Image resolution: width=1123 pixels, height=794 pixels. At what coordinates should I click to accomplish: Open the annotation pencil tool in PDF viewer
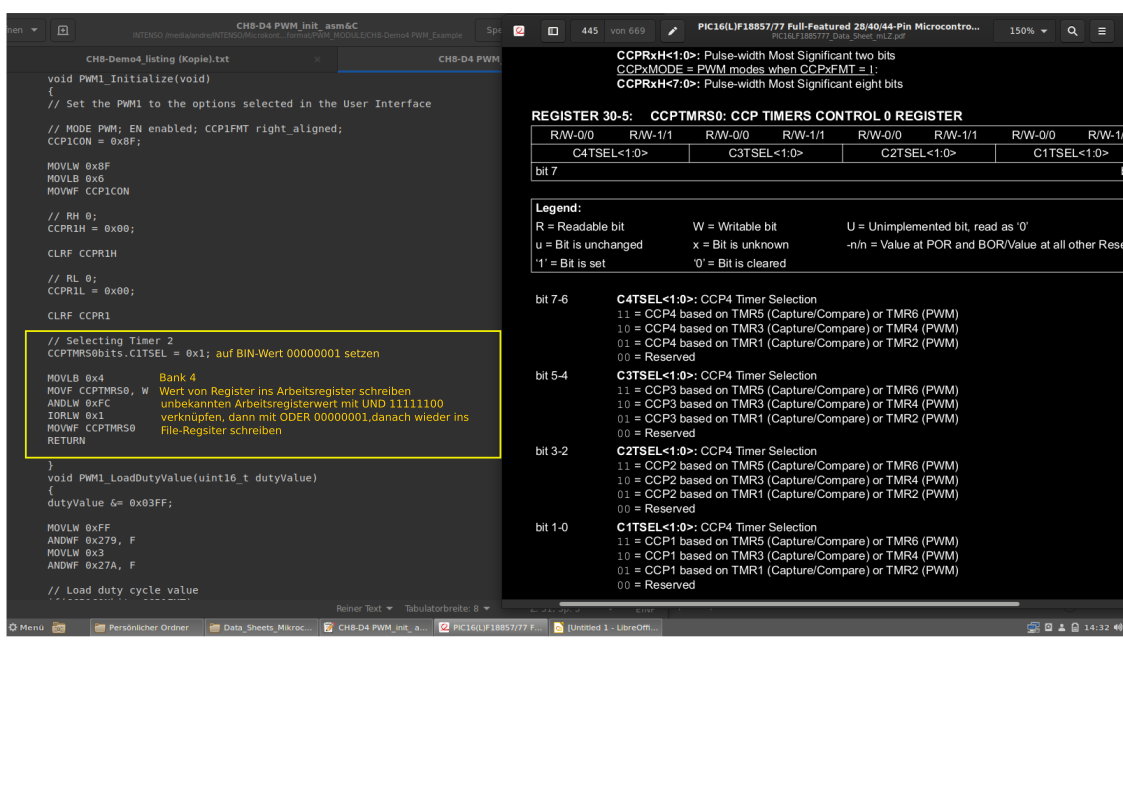coord(672,31)
